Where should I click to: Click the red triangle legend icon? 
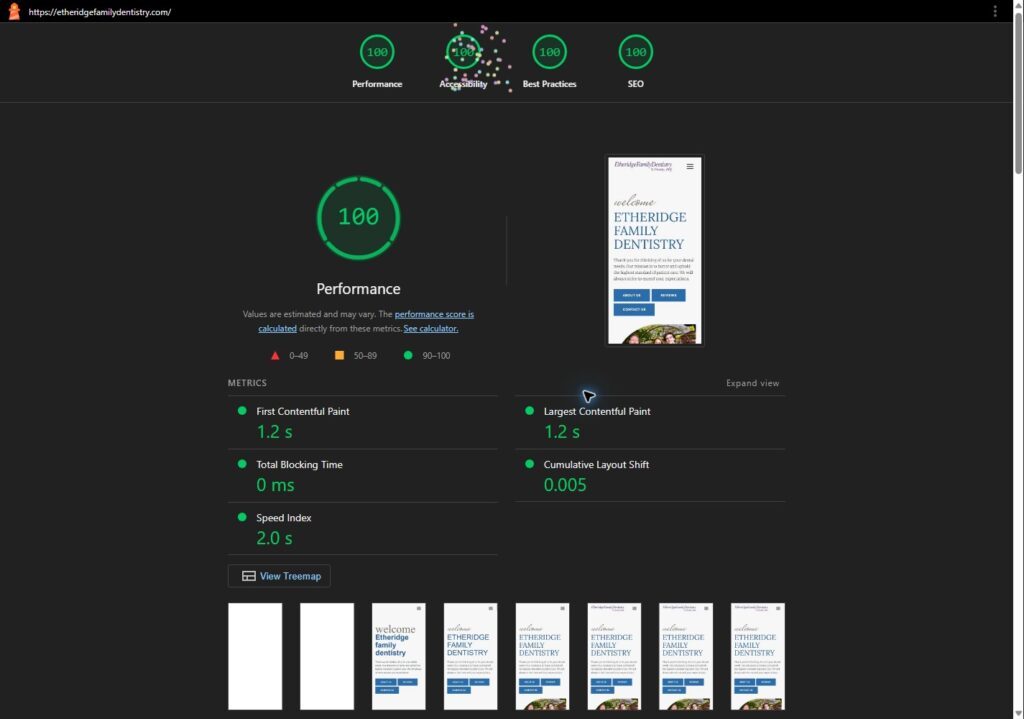[x=275, y=356]
